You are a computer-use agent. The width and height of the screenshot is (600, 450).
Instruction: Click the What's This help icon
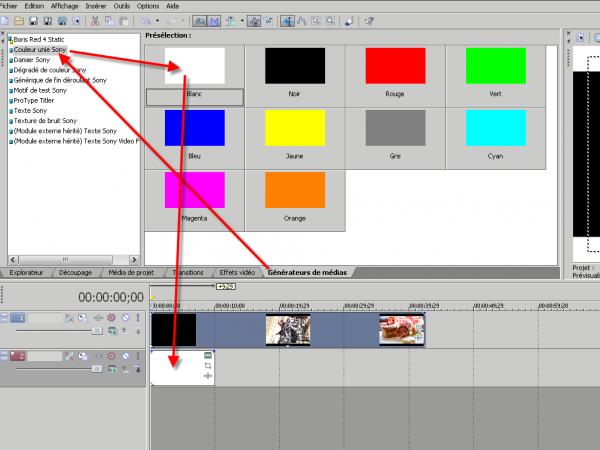click(x=369, y=20)
